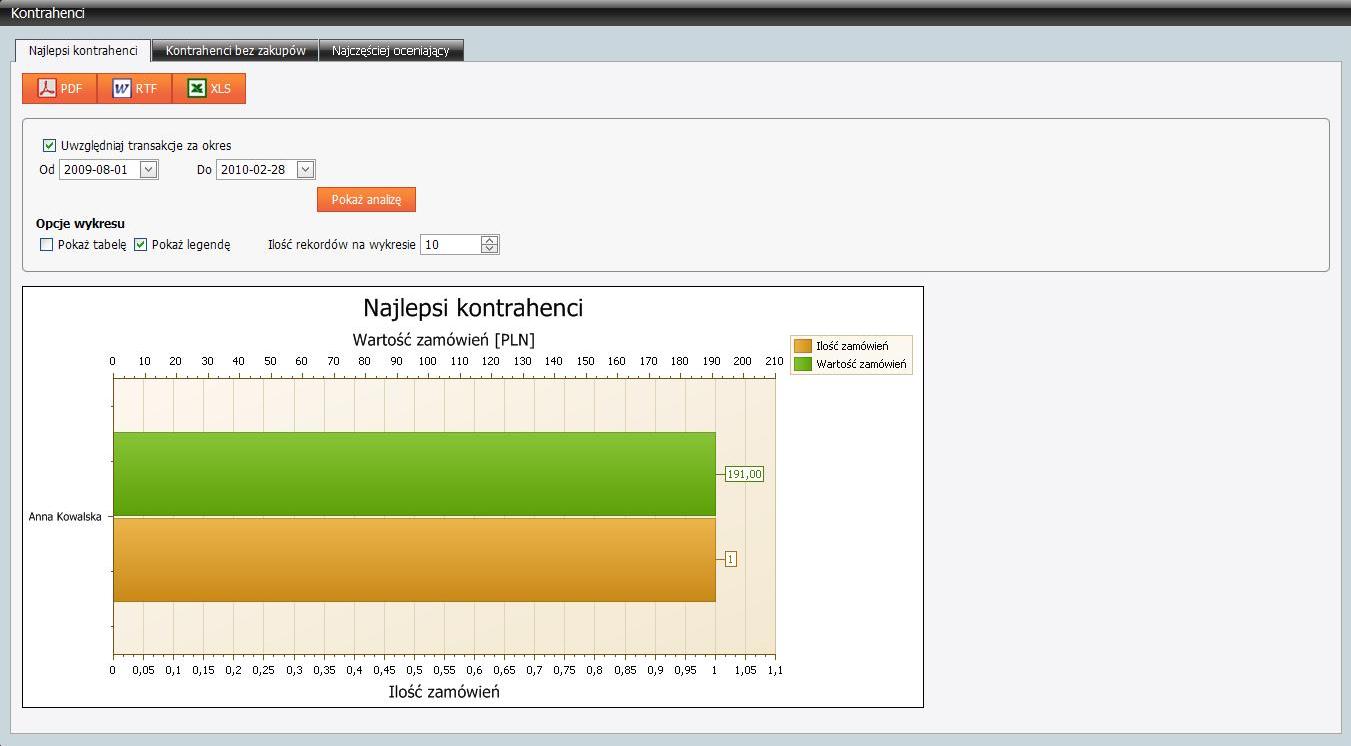Image resolution: width=1351 pixels, height=746 pixels.
Task: Click the orange Ilość zamówień bar
Action: [x=414, y=559]
